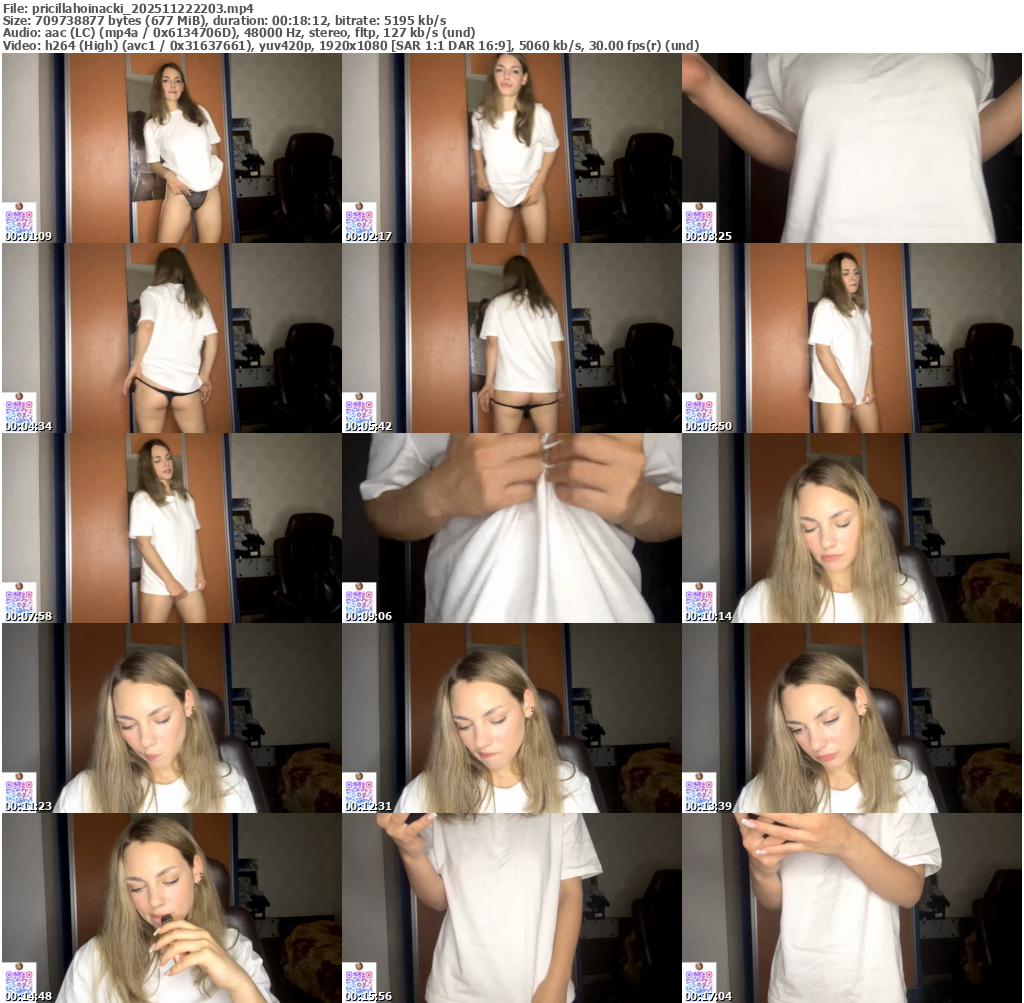Click the QR code icon in the 00:03:25 frame
Screen dimensions: 1024x1003
pos(699,218)
